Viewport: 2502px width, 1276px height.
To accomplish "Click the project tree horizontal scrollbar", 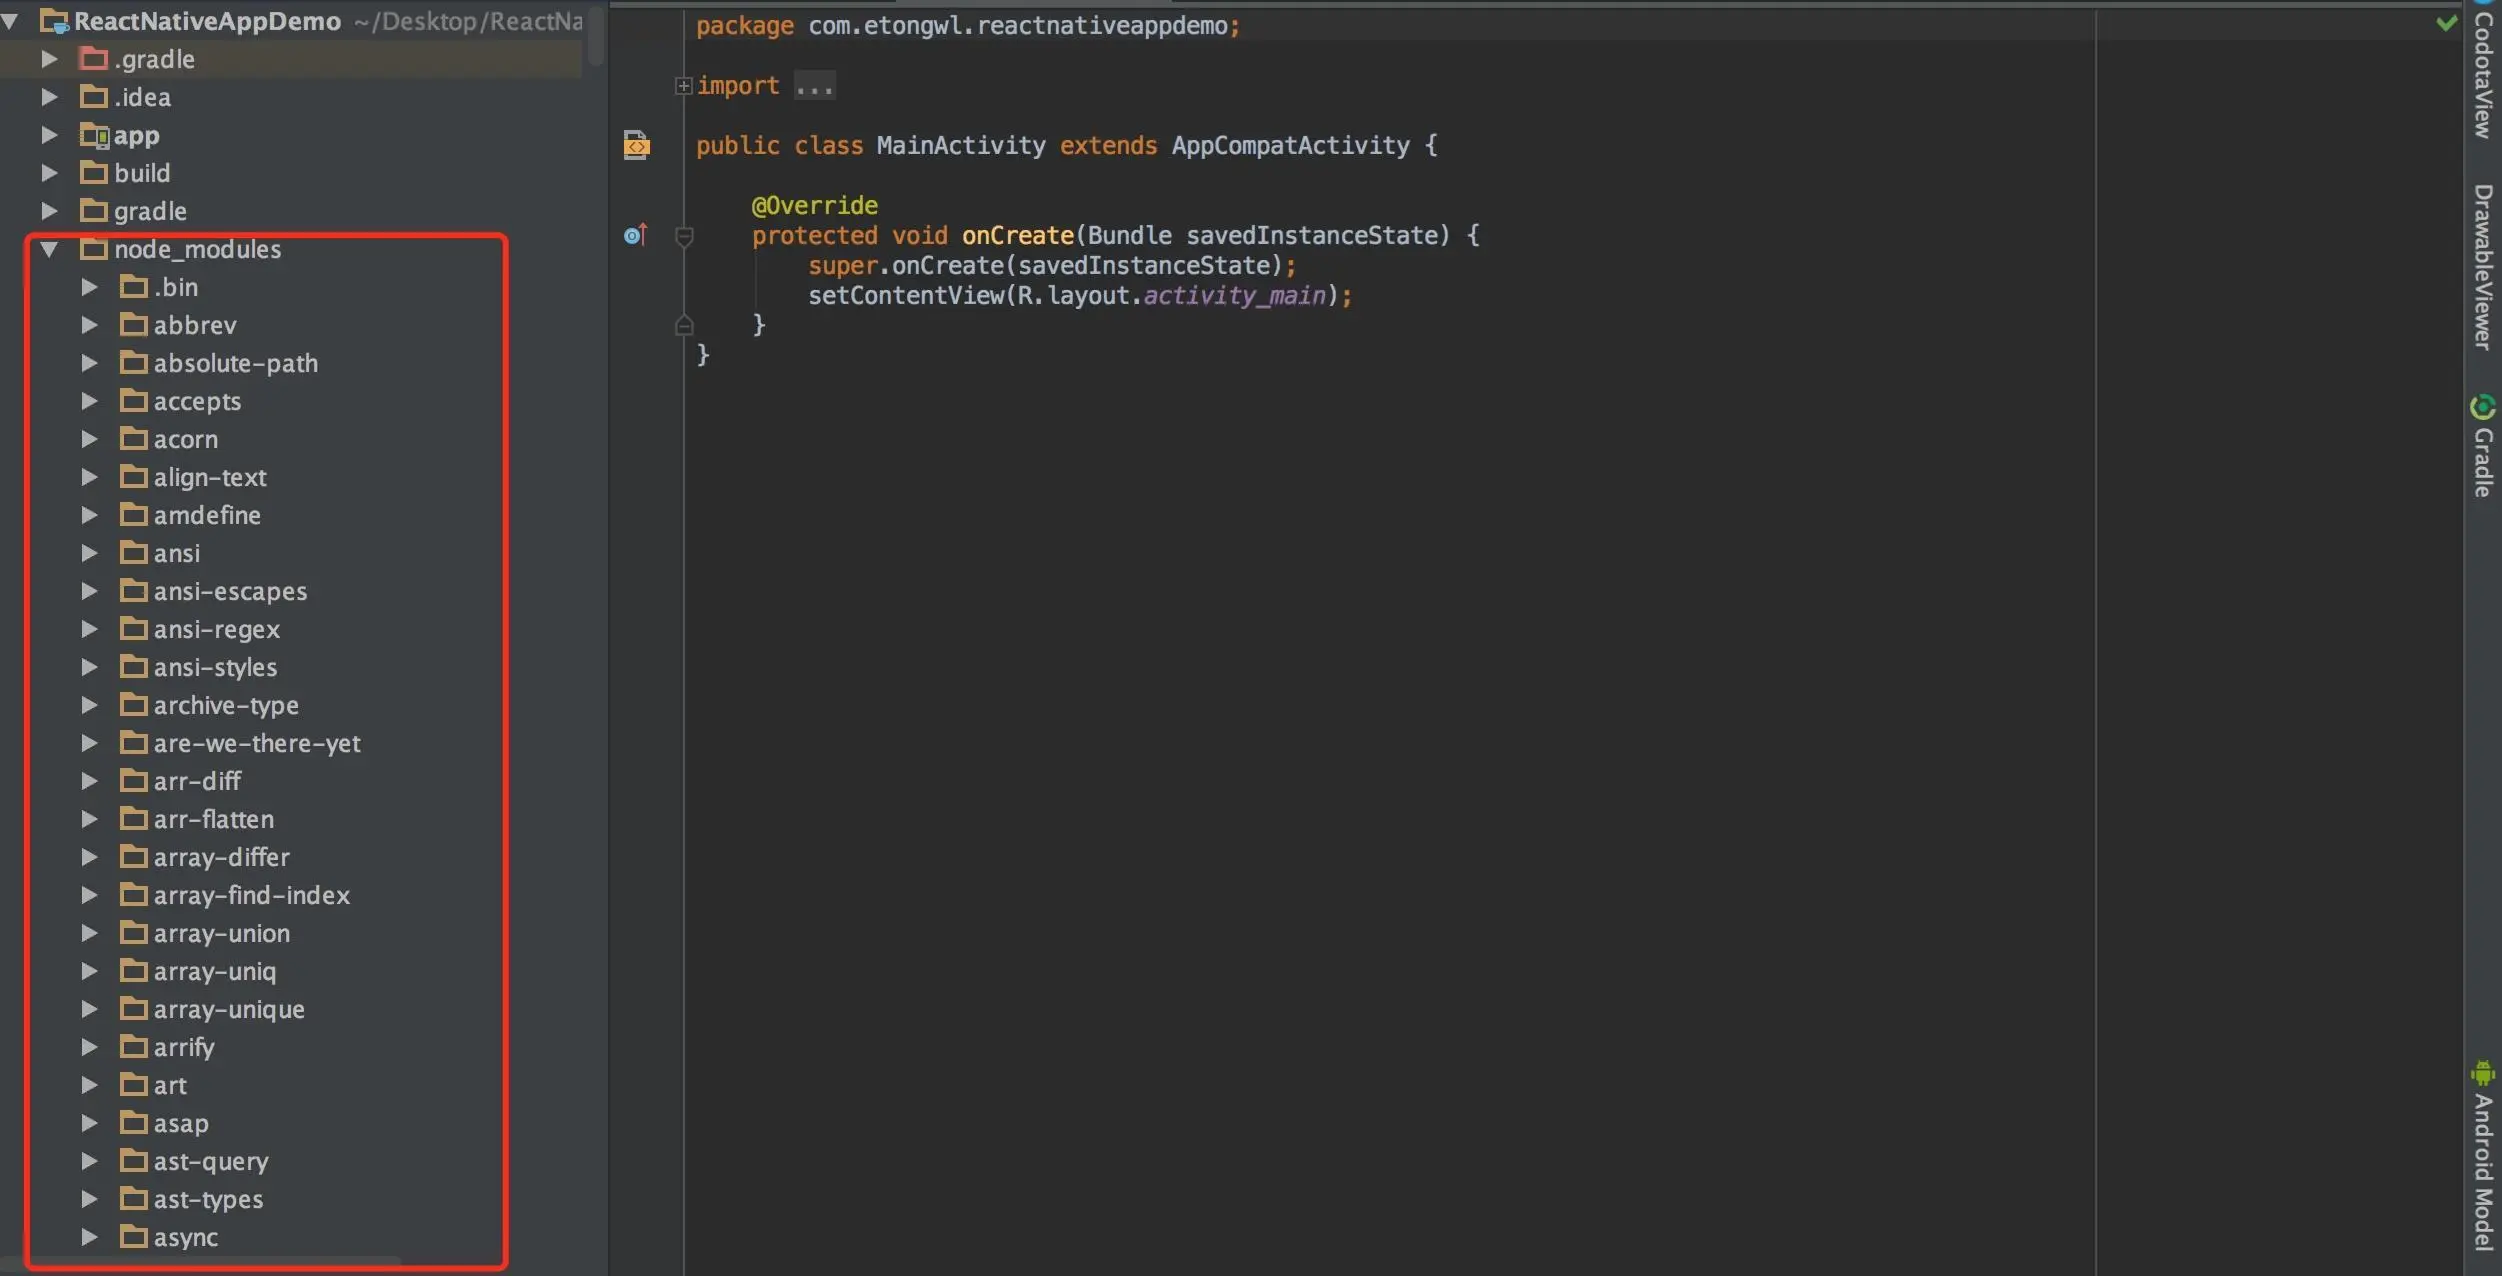I will (200, 1261).
